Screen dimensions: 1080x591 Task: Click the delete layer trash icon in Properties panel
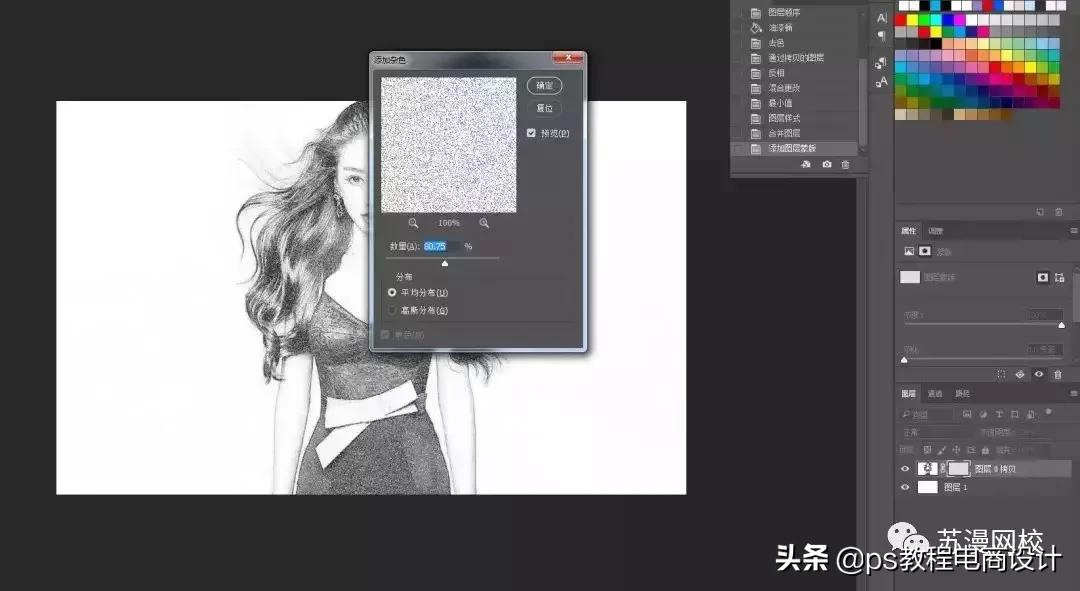click(x=1057, y=374)
